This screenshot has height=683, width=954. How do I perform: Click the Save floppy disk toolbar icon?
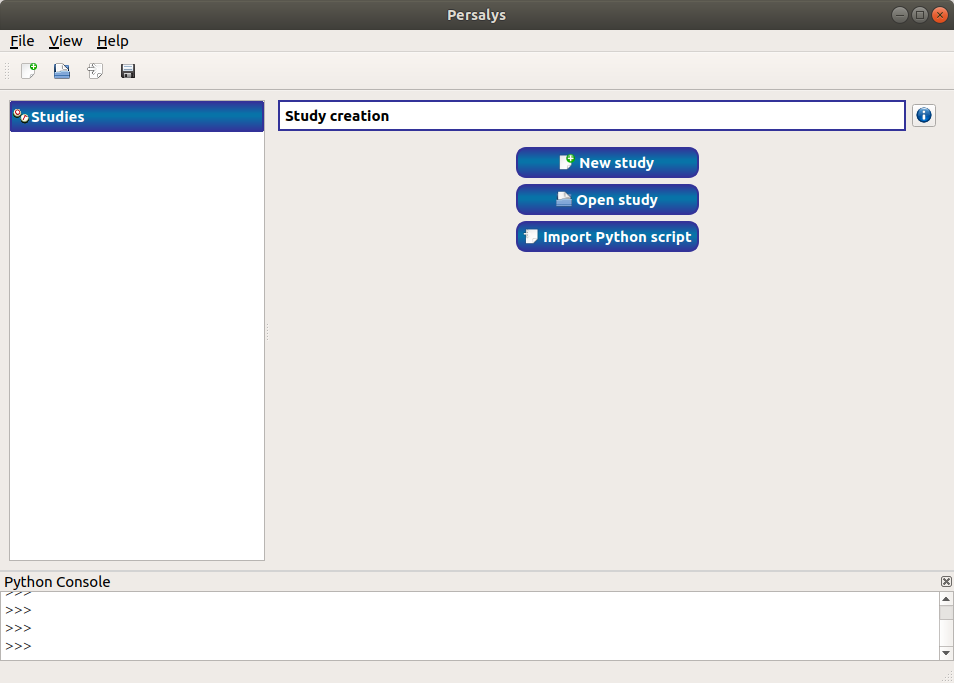point(128,71)
